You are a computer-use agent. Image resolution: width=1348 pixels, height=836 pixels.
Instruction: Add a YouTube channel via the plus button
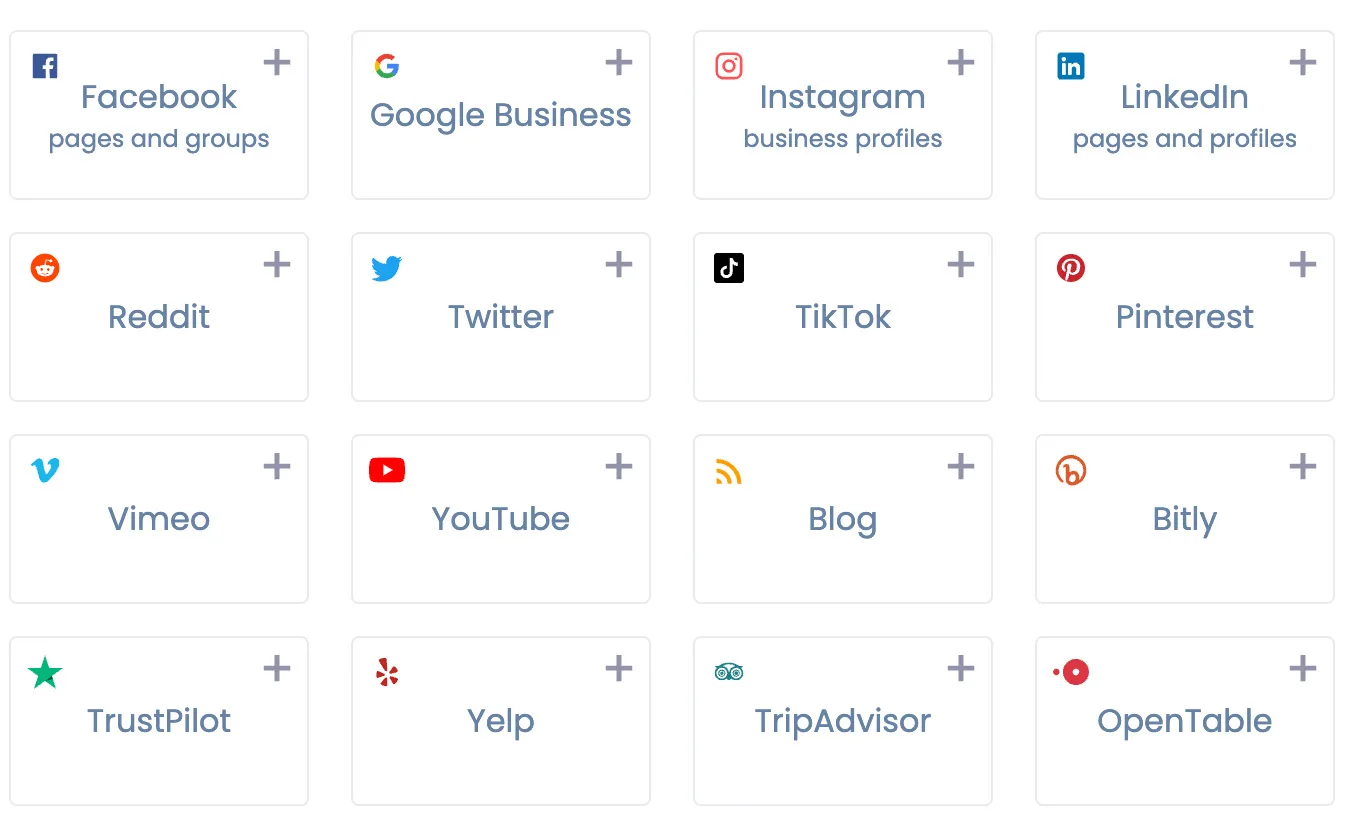point(618,466)
